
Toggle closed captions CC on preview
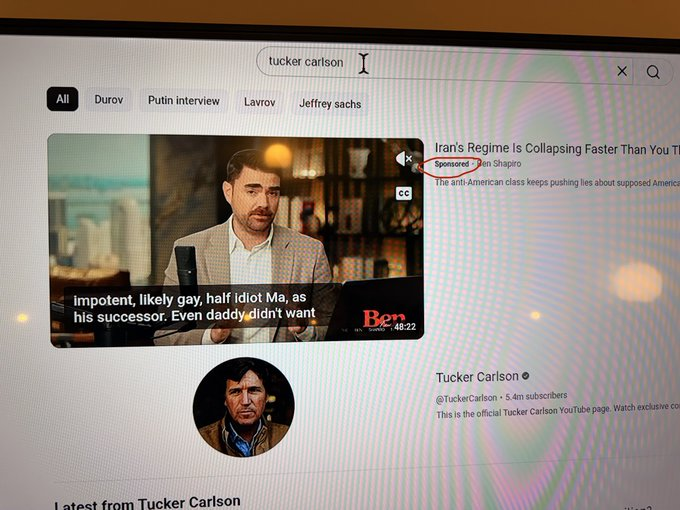point(404,193)
